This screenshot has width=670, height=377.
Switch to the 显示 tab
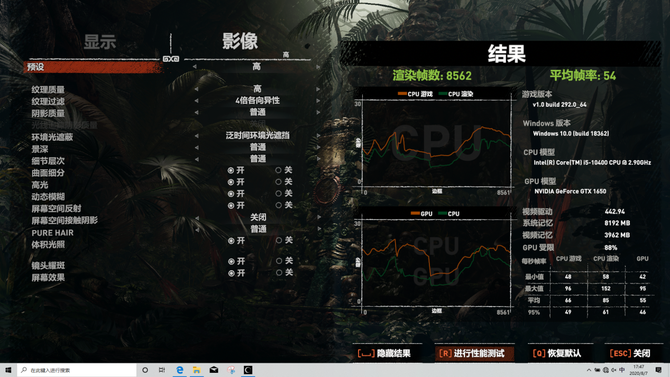pos(100,42)
